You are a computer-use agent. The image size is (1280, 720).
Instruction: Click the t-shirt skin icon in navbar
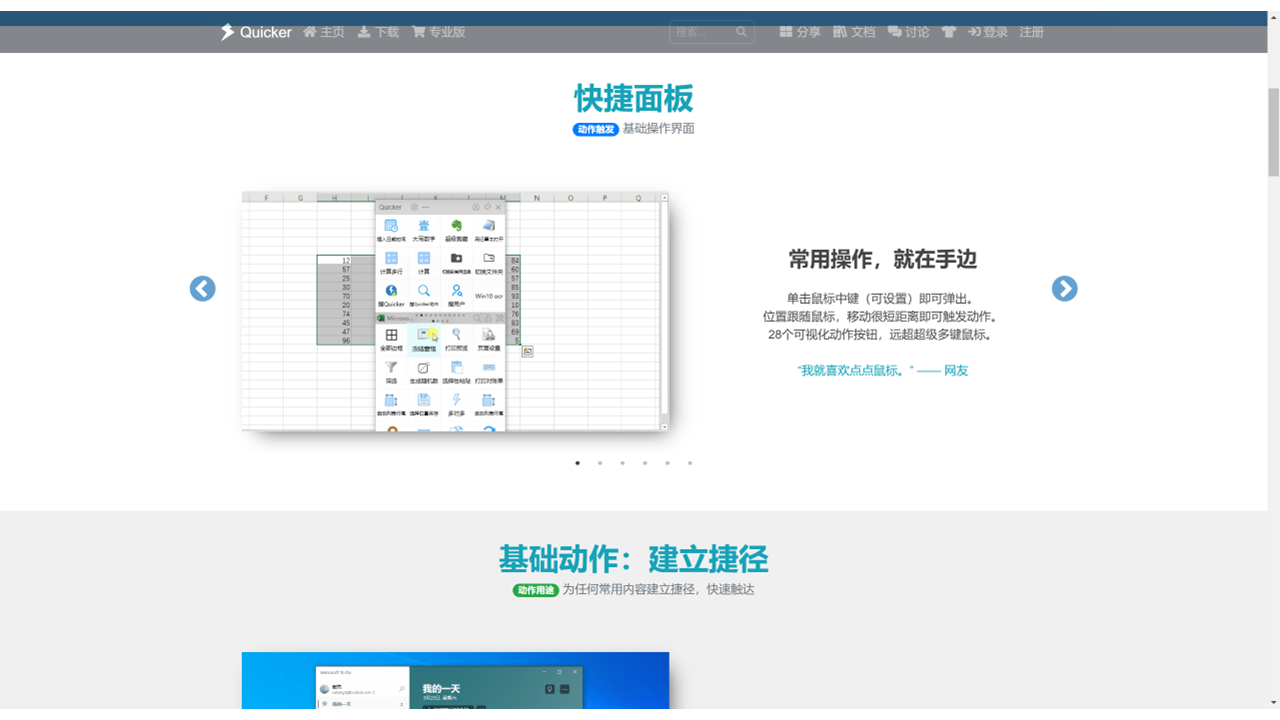tap(949, 32)
